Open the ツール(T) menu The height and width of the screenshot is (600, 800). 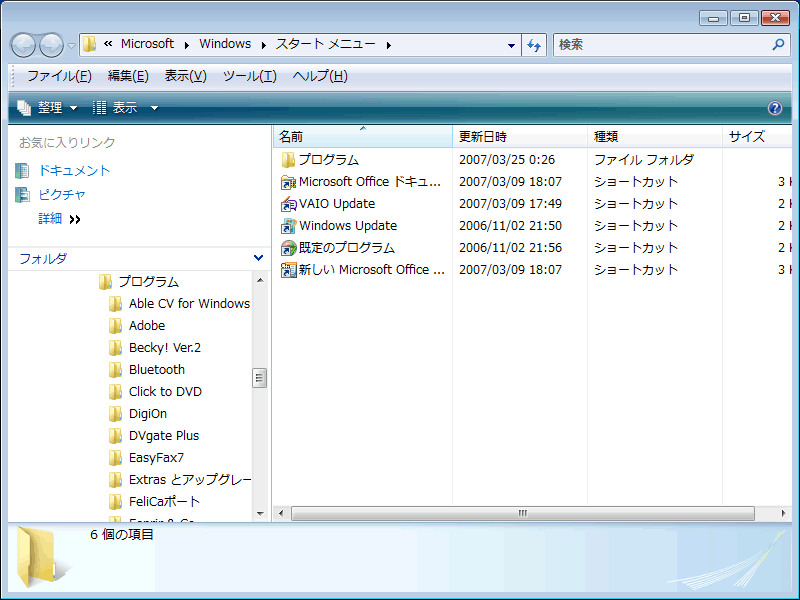[x=249, y=76]
